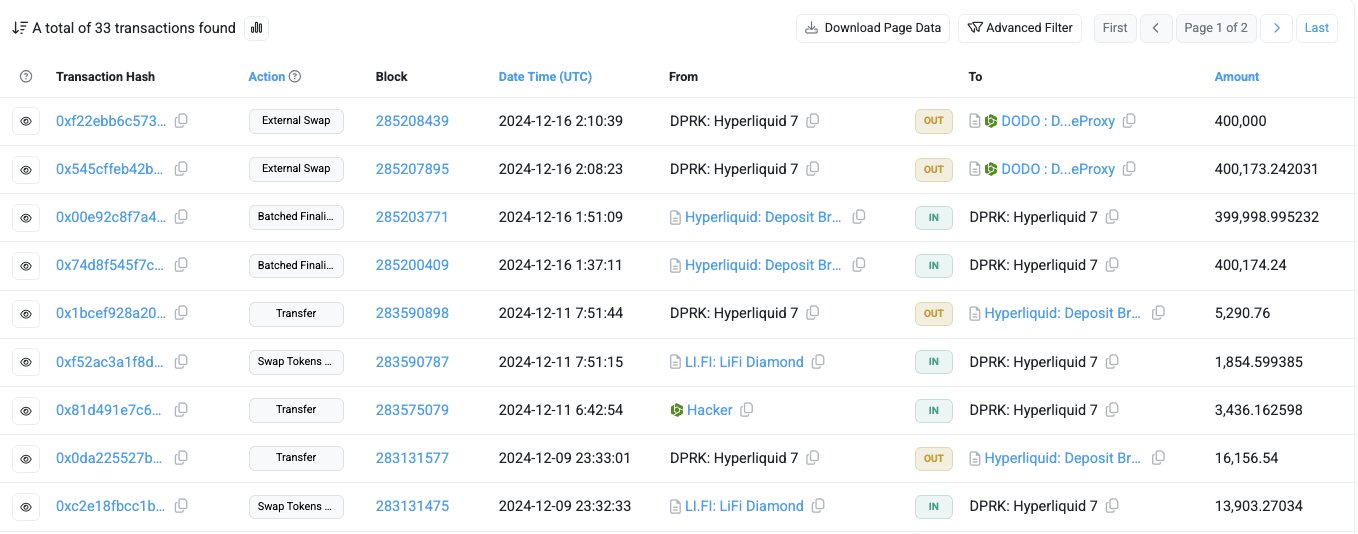The height and width of the screenshot is (534, 1358).
Task: Sort by the Amount column header
Action: click(1236, 77)
